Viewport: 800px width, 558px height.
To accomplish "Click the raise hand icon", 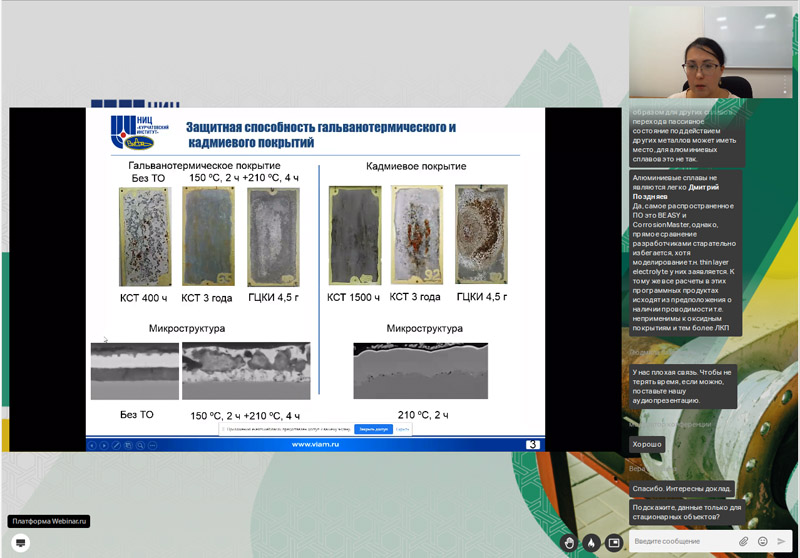I will [569, 542].
